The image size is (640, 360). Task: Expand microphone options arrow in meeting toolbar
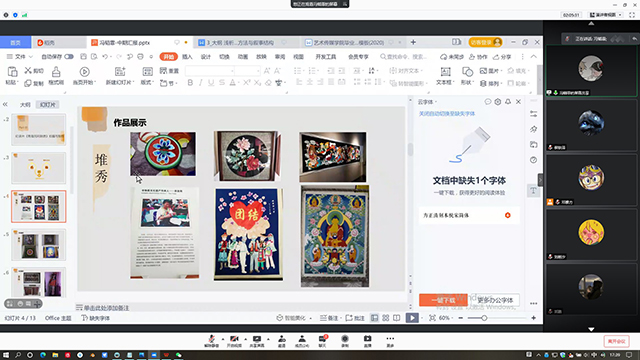[x=223, y=339]
